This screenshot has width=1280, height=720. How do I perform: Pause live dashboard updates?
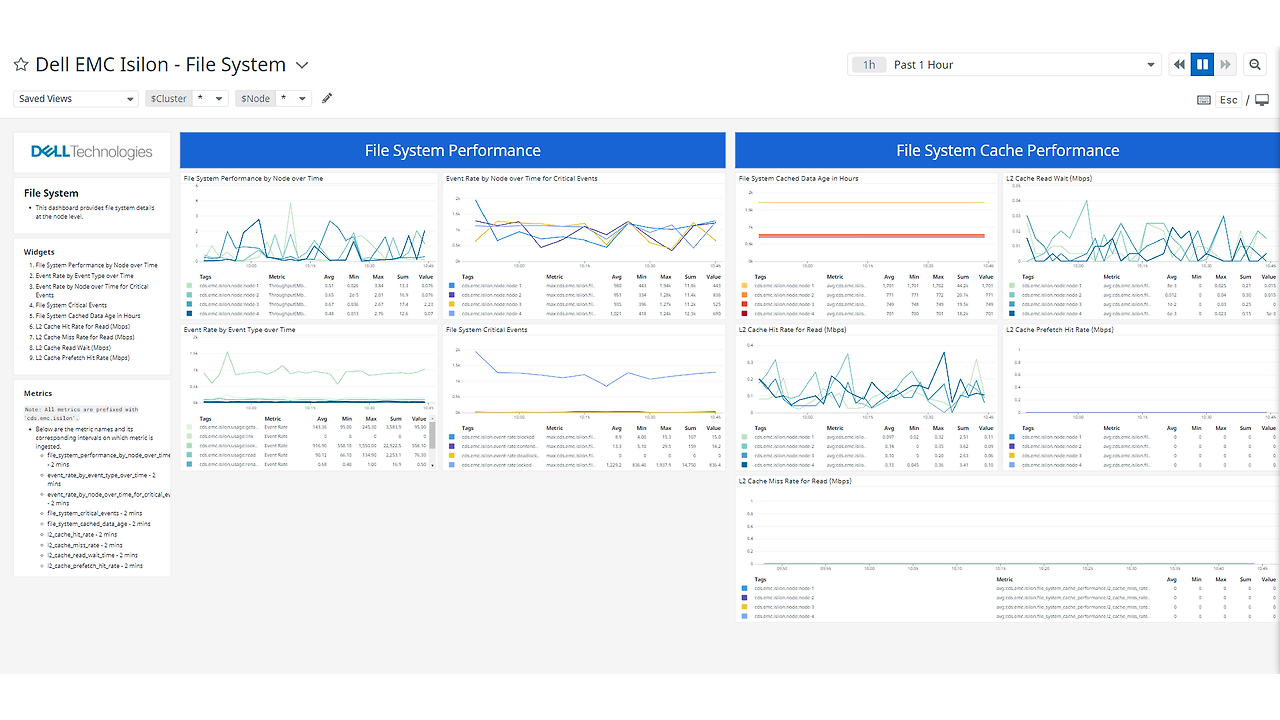1202,65
